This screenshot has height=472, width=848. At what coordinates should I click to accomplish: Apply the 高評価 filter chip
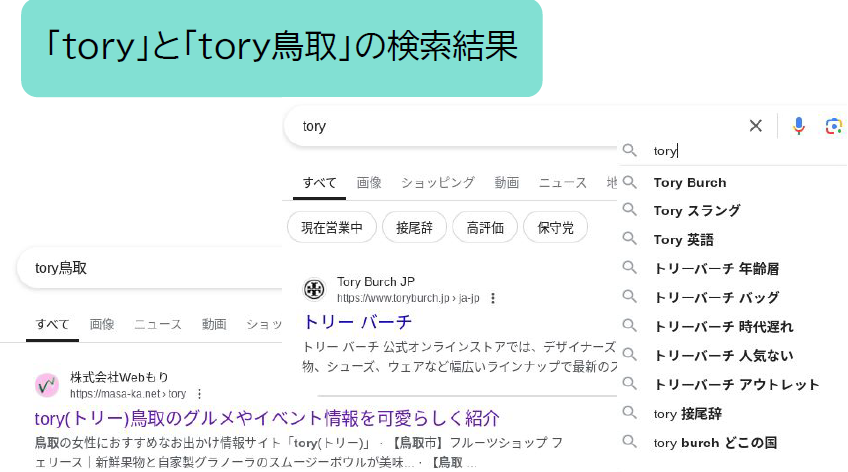(x=485, y=228)
